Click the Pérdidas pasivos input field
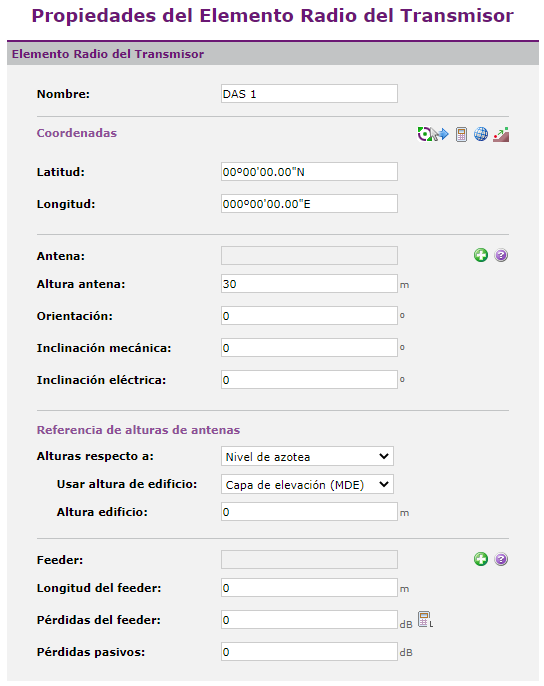 309,651
